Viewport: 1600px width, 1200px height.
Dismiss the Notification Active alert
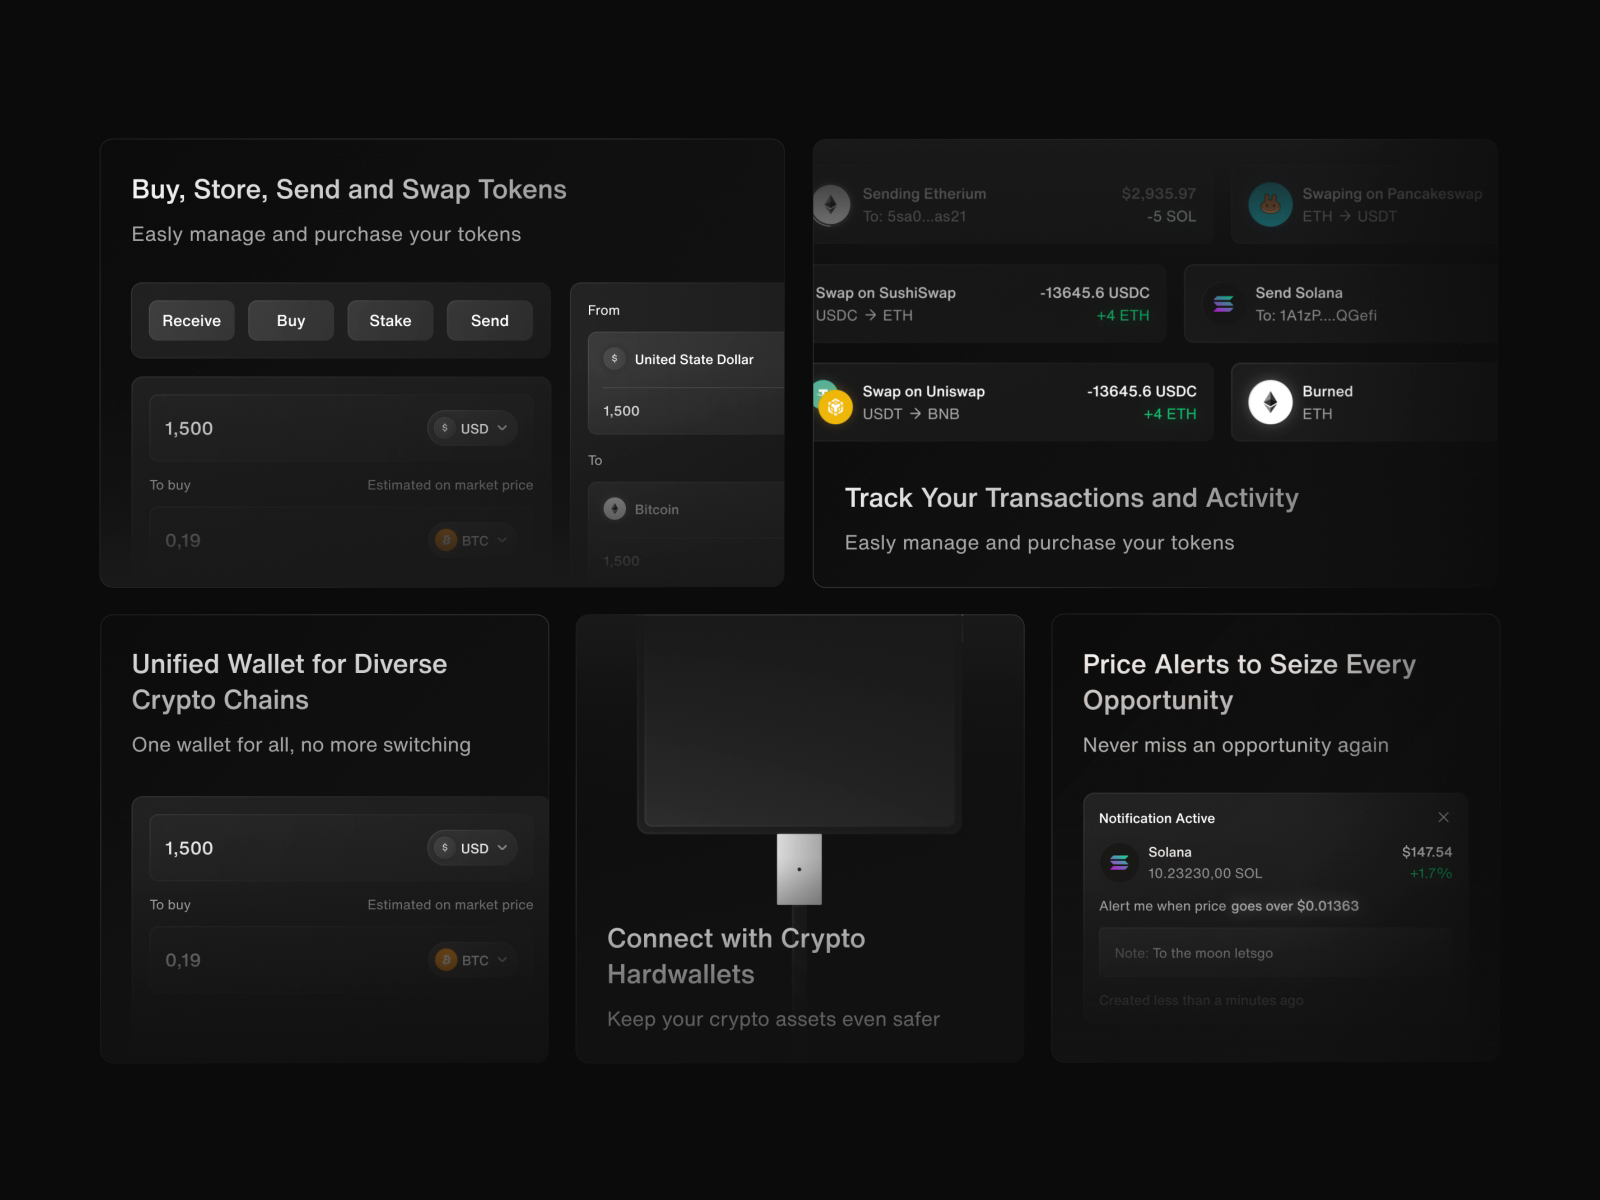tap(1444, 817)
